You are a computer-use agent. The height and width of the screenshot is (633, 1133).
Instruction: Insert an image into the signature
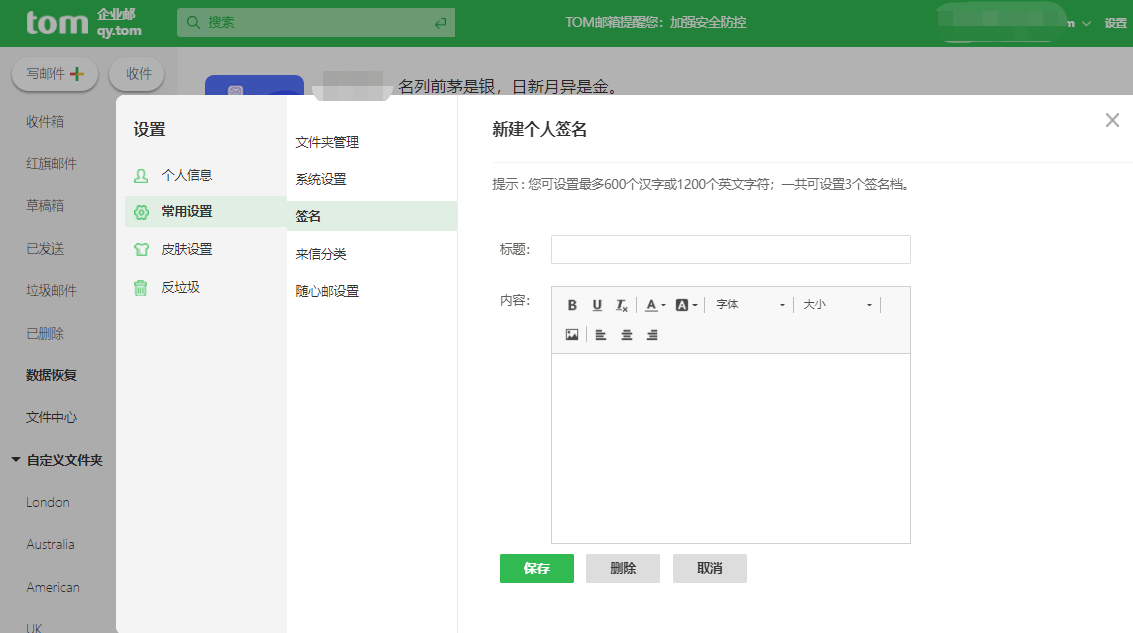click(572, 335)
